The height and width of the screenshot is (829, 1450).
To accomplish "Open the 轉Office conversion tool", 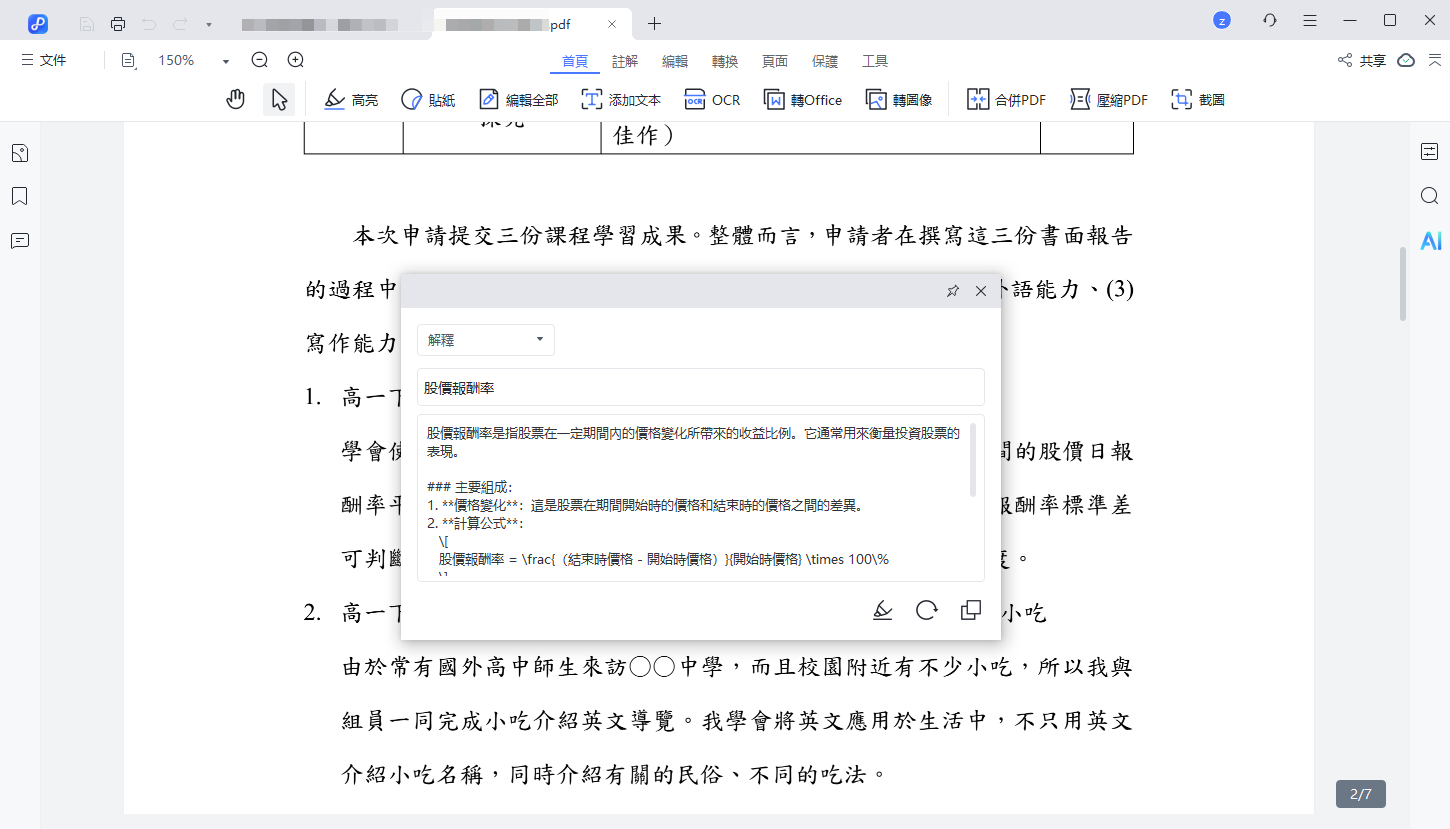I will pyautogui.click(x=803, y=99).
